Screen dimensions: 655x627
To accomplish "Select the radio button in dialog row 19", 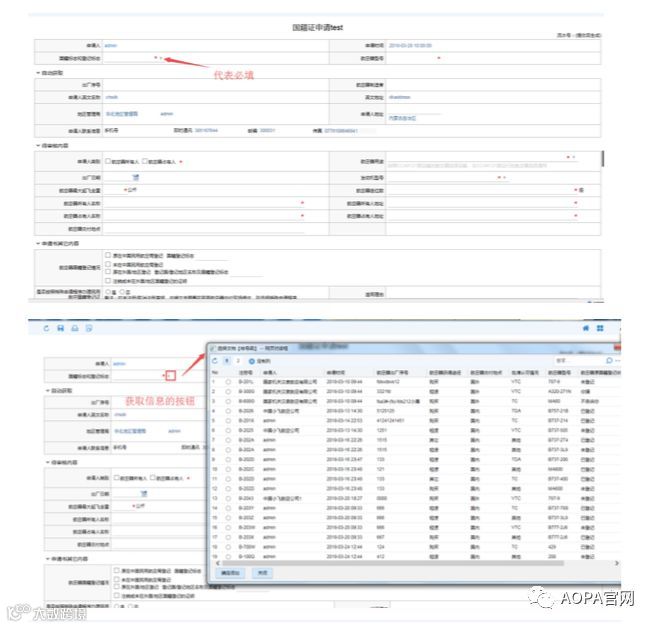I will pos(228,557).
